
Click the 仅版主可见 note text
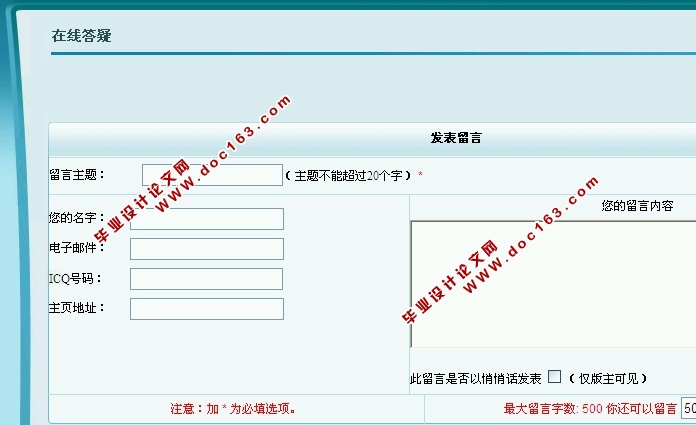pyautogui.click(x=608, y=378)
